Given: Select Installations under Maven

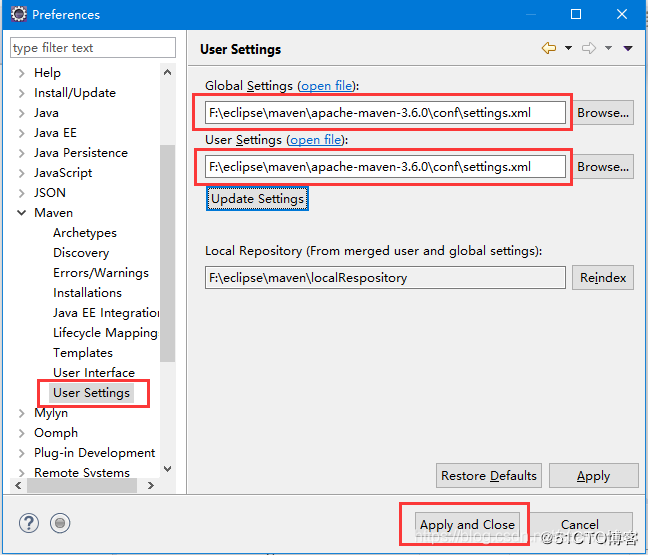Looking at the screenshot, I should click(x=87, y=293).
